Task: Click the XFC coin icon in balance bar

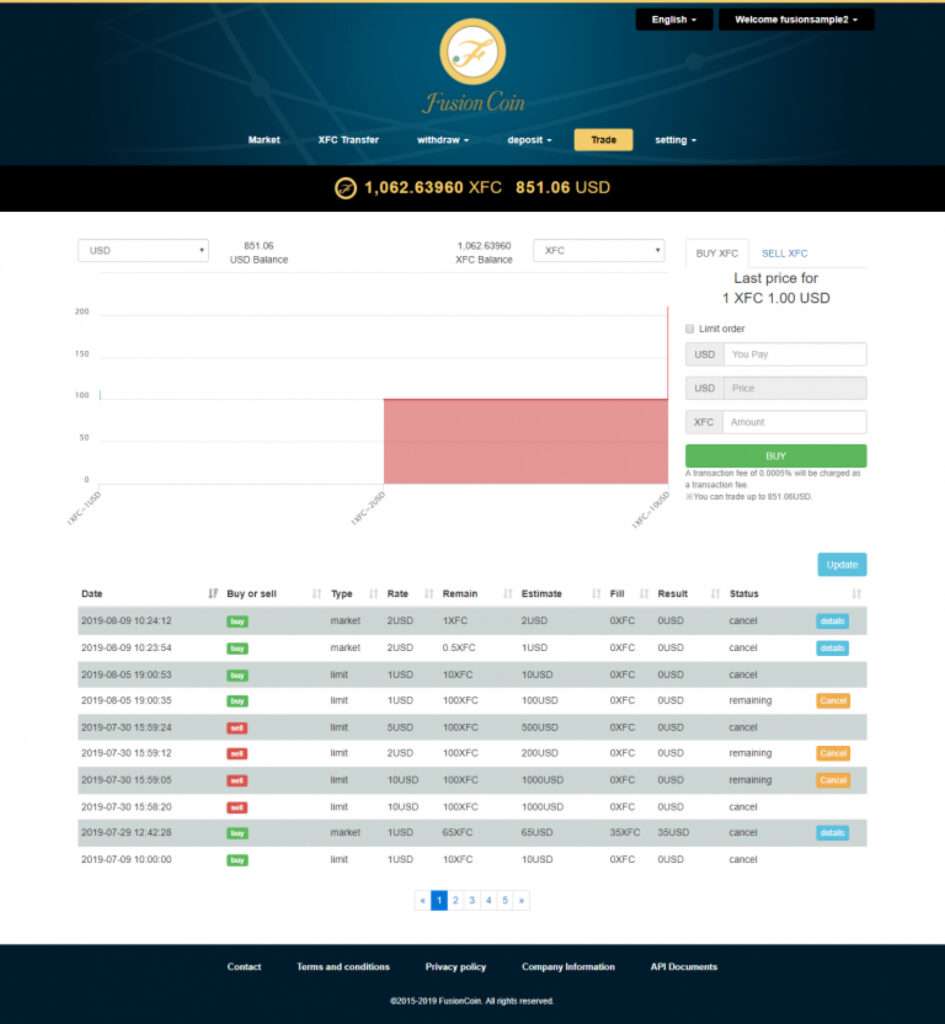Action: coord(345,188)
